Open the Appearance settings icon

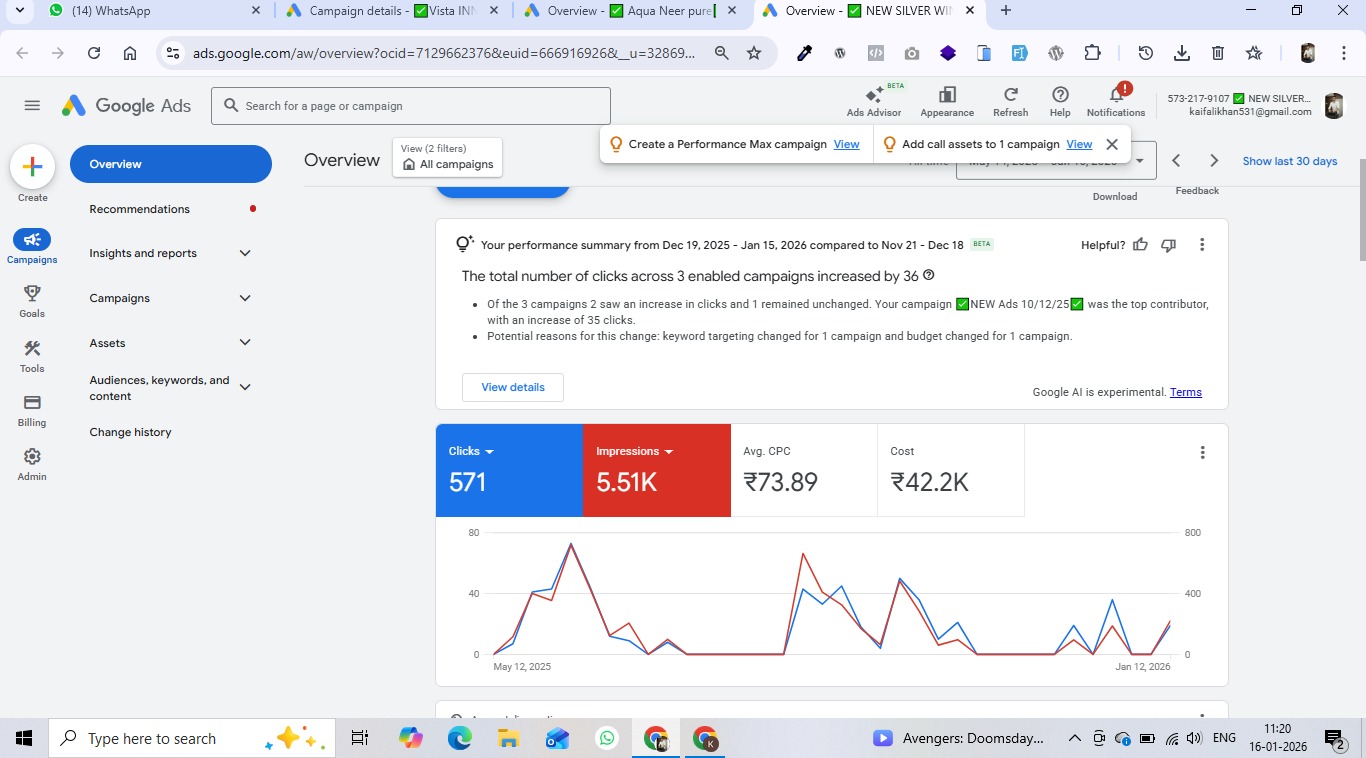coord(946,96)
